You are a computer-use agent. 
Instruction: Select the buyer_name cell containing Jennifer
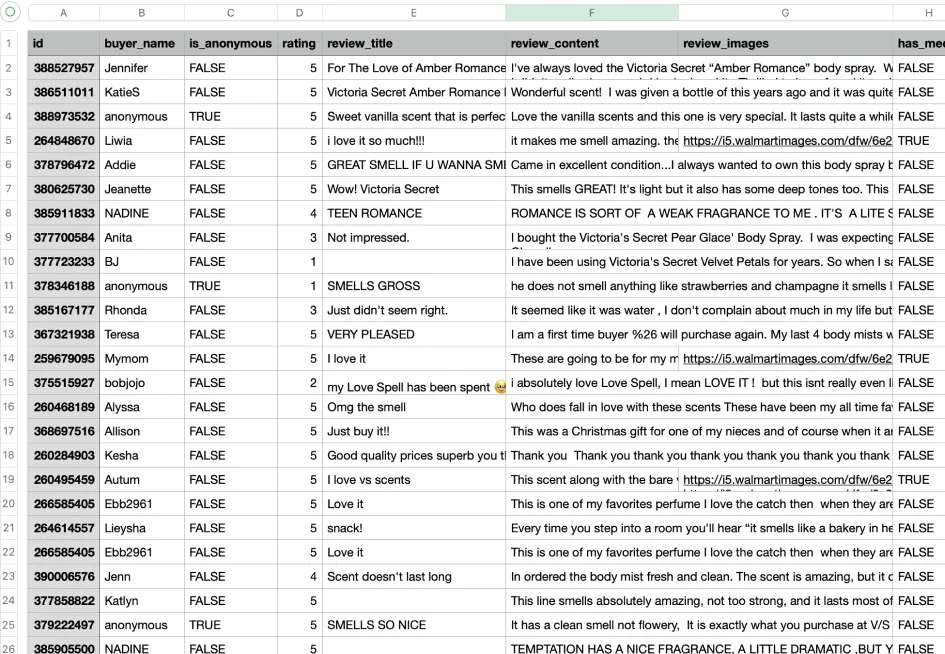[x=140, y=68]
